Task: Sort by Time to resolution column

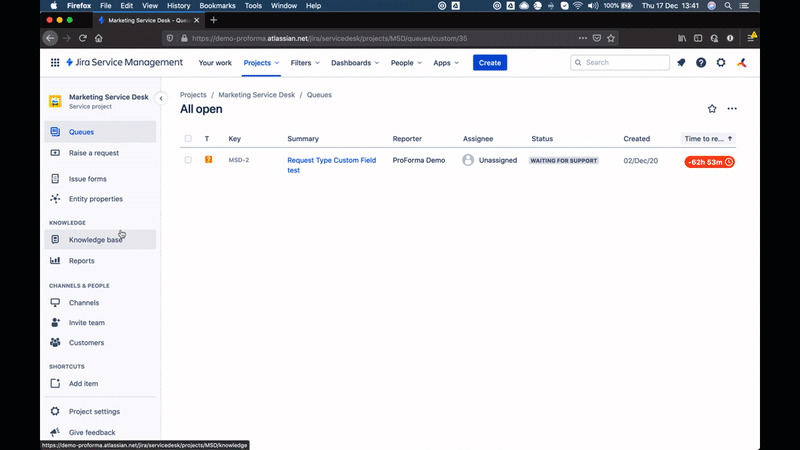Action: (x=708, y=139)
